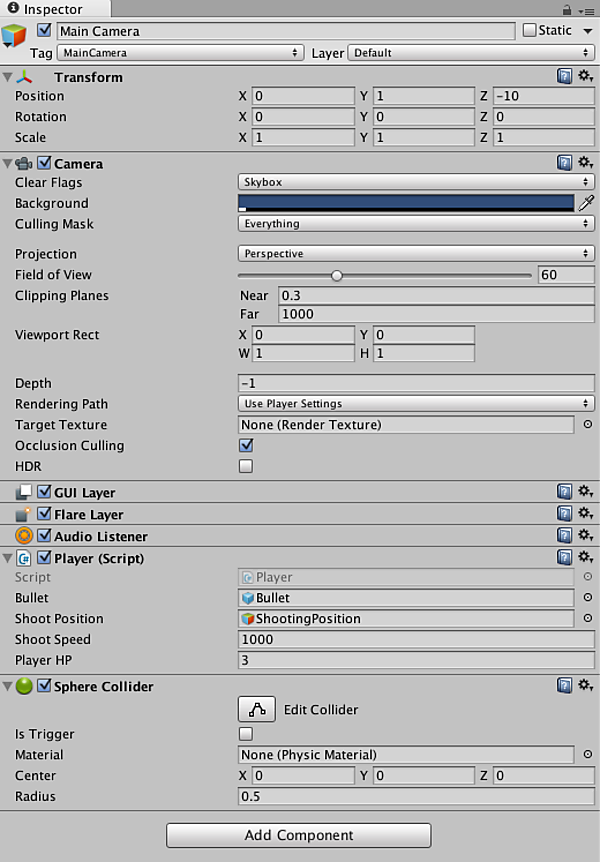Open the Camera component gear menu

click(x=585, y=163)
